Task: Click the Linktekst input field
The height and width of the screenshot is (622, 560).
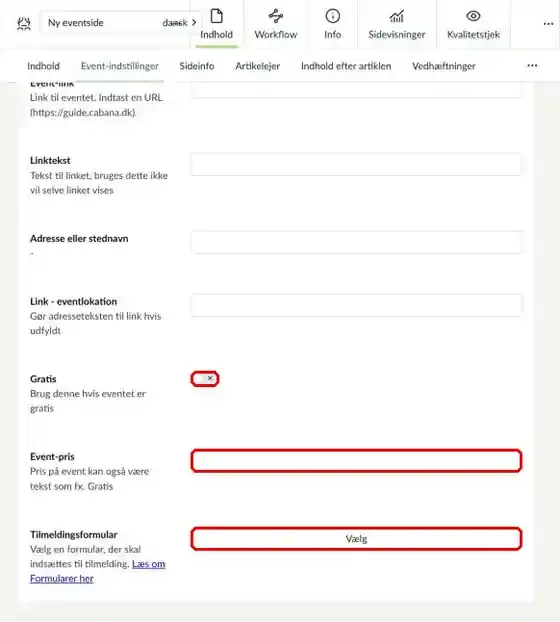Action: point(356,164)
